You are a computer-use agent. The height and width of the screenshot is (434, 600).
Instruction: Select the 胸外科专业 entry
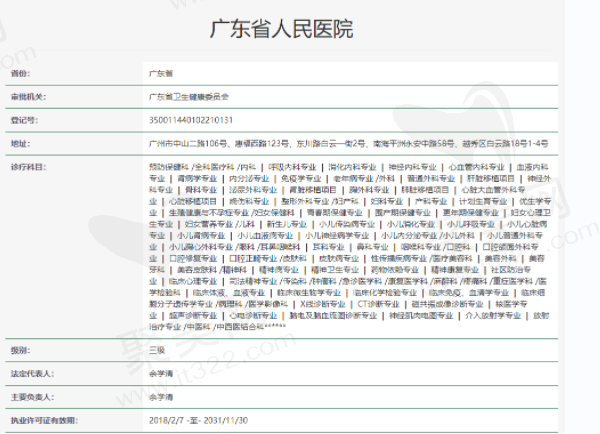point(369,190)
